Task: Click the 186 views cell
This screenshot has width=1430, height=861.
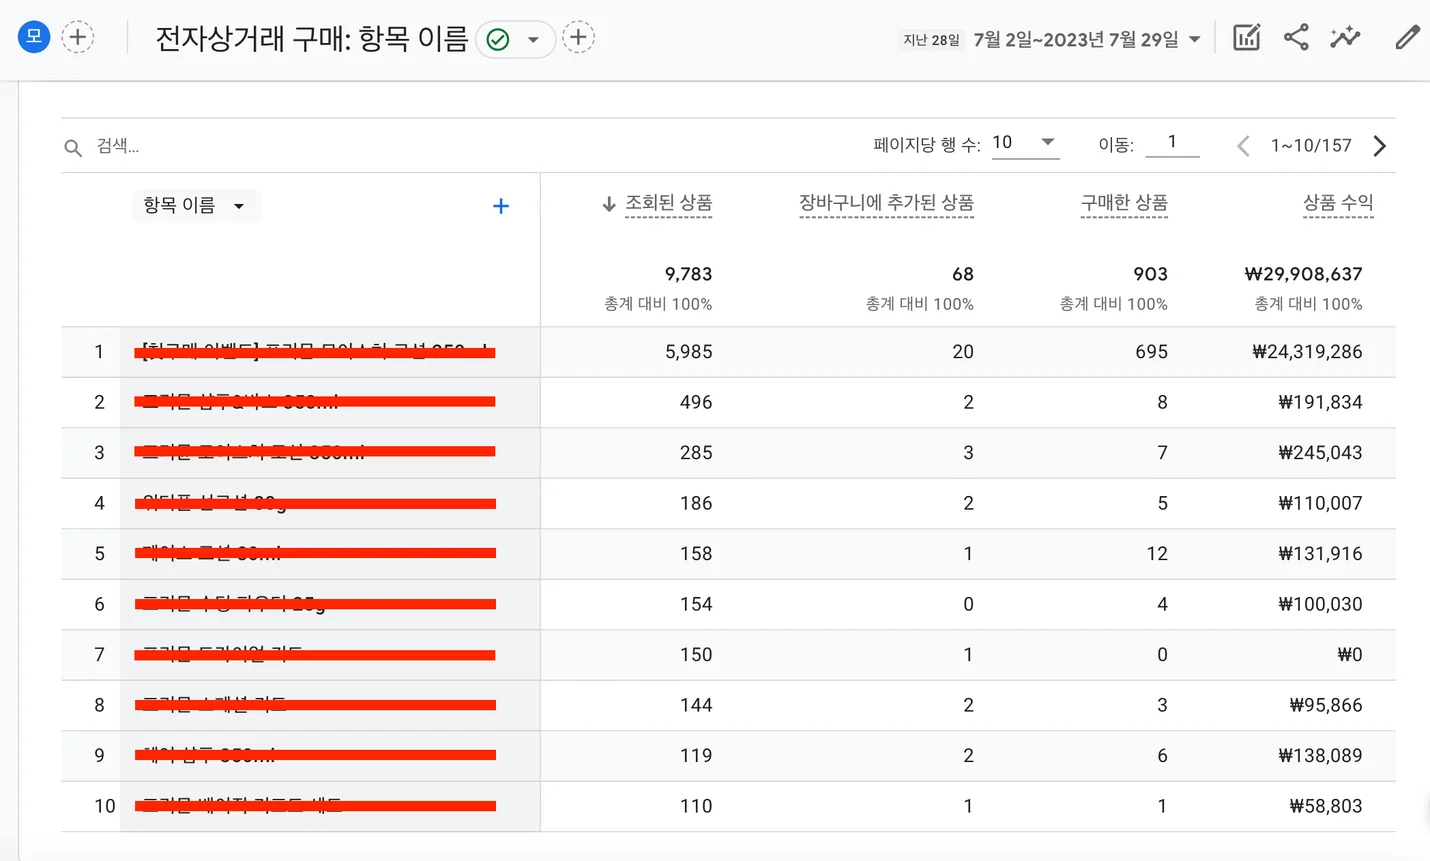Action: point(696,503)
